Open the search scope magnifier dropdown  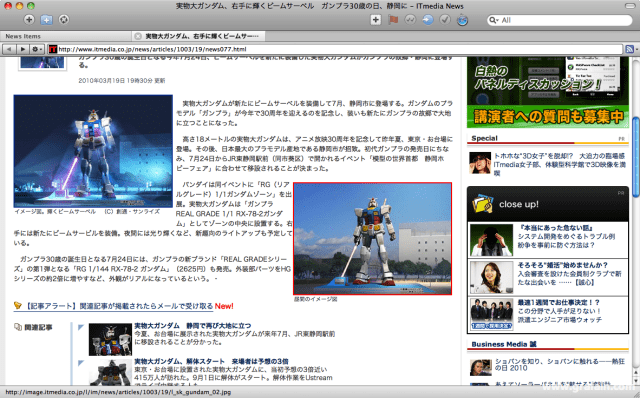point(494,20)
